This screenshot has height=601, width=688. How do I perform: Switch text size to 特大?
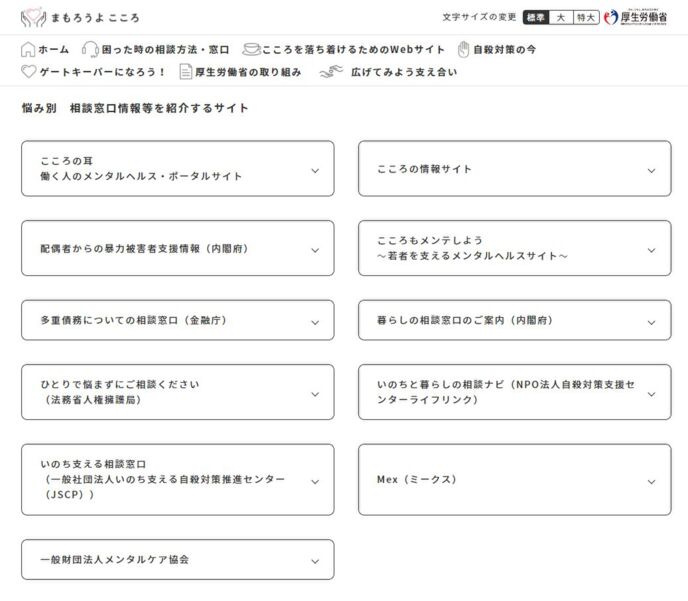coord(586,17)
